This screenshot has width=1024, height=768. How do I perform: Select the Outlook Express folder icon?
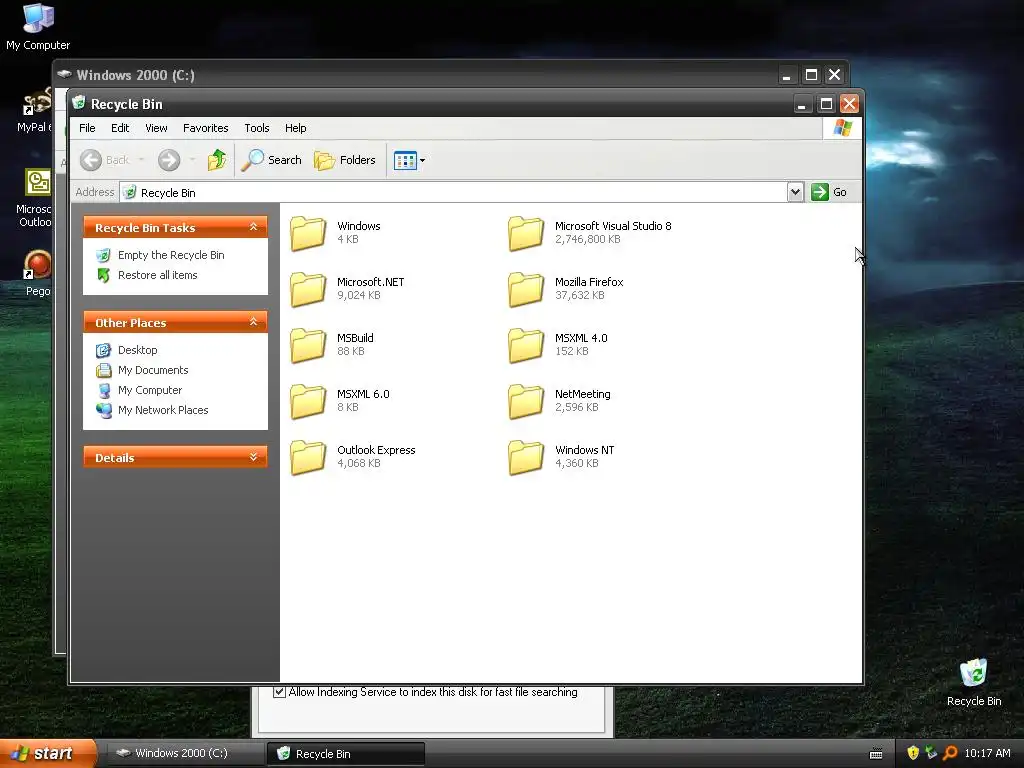[308, 457]
